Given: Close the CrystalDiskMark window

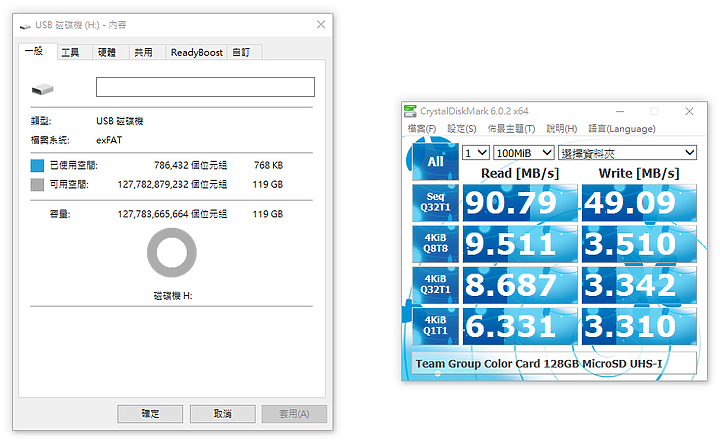Looking at the screenshot, I should tap(689, 111).
